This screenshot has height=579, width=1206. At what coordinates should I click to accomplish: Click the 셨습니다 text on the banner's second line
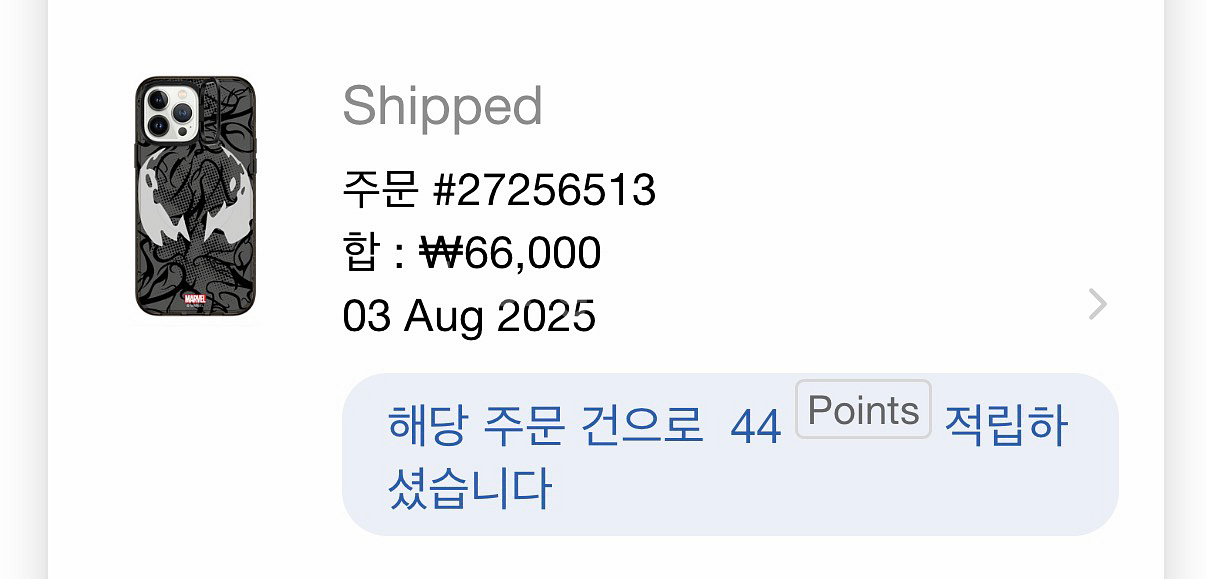point(470,488)
